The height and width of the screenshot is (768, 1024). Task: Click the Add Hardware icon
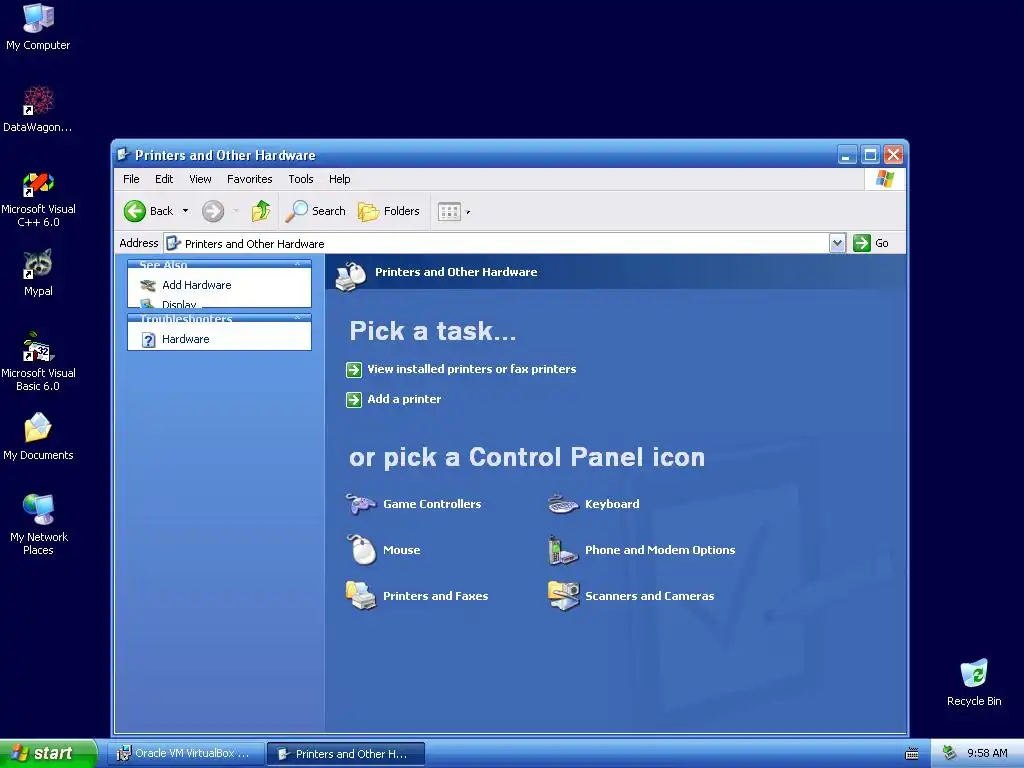[148, 285]
